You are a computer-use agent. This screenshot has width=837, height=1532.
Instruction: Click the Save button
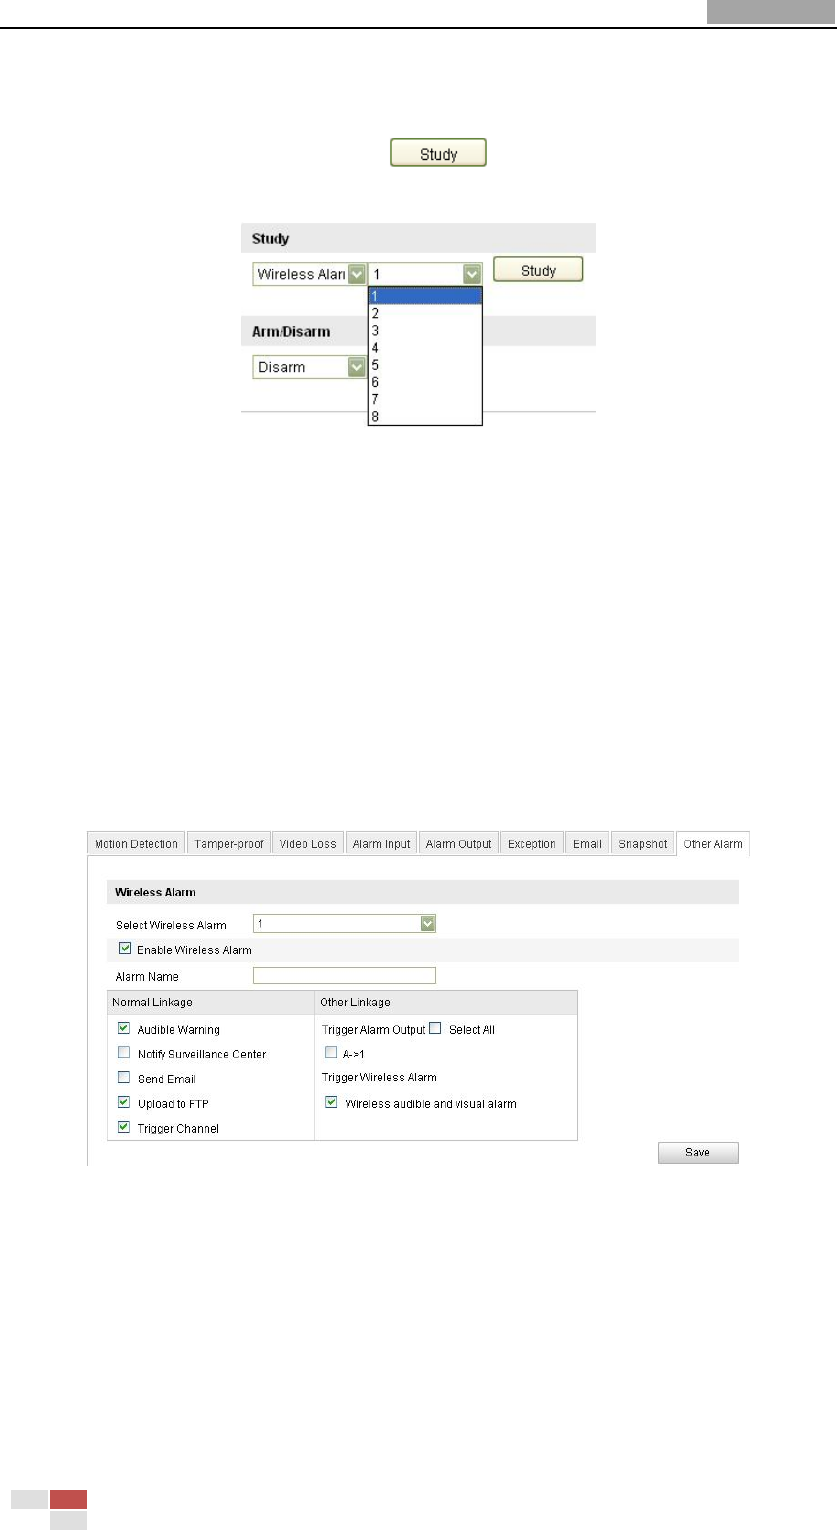[x=697, y=1152]
